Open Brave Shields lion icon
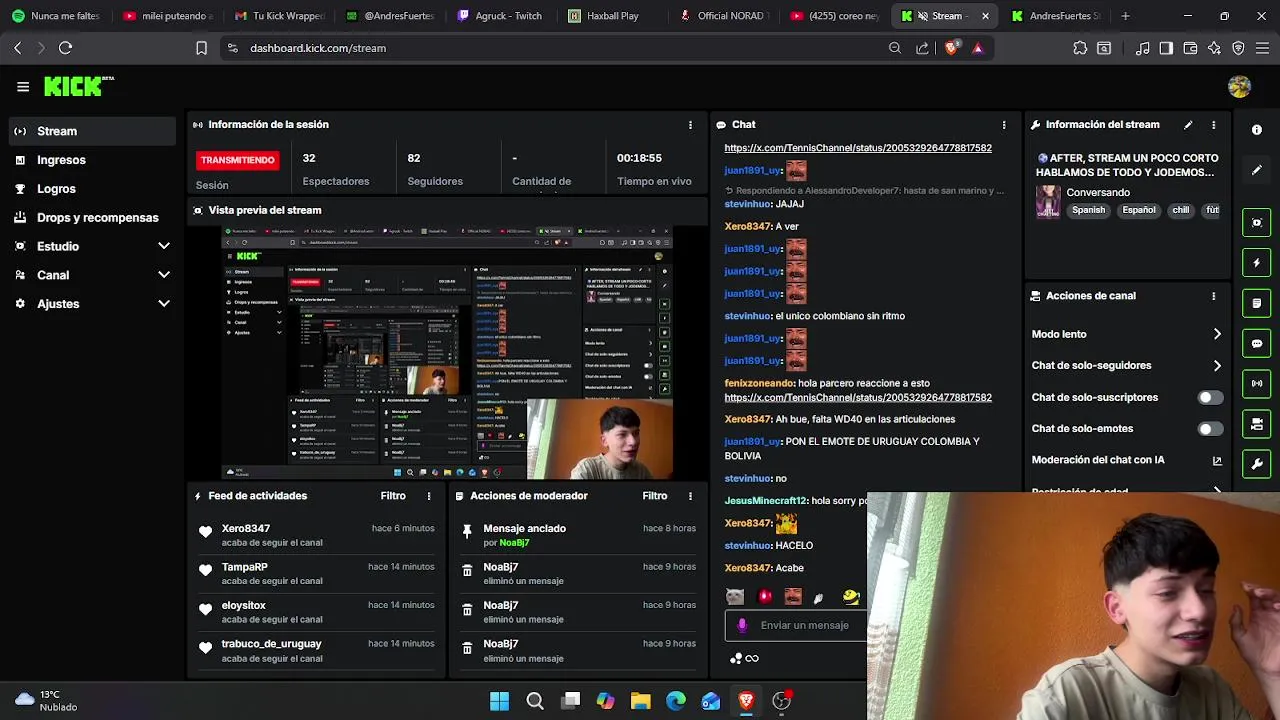The width and height of the screenshot is (1280, 720). tap(951, 48)
